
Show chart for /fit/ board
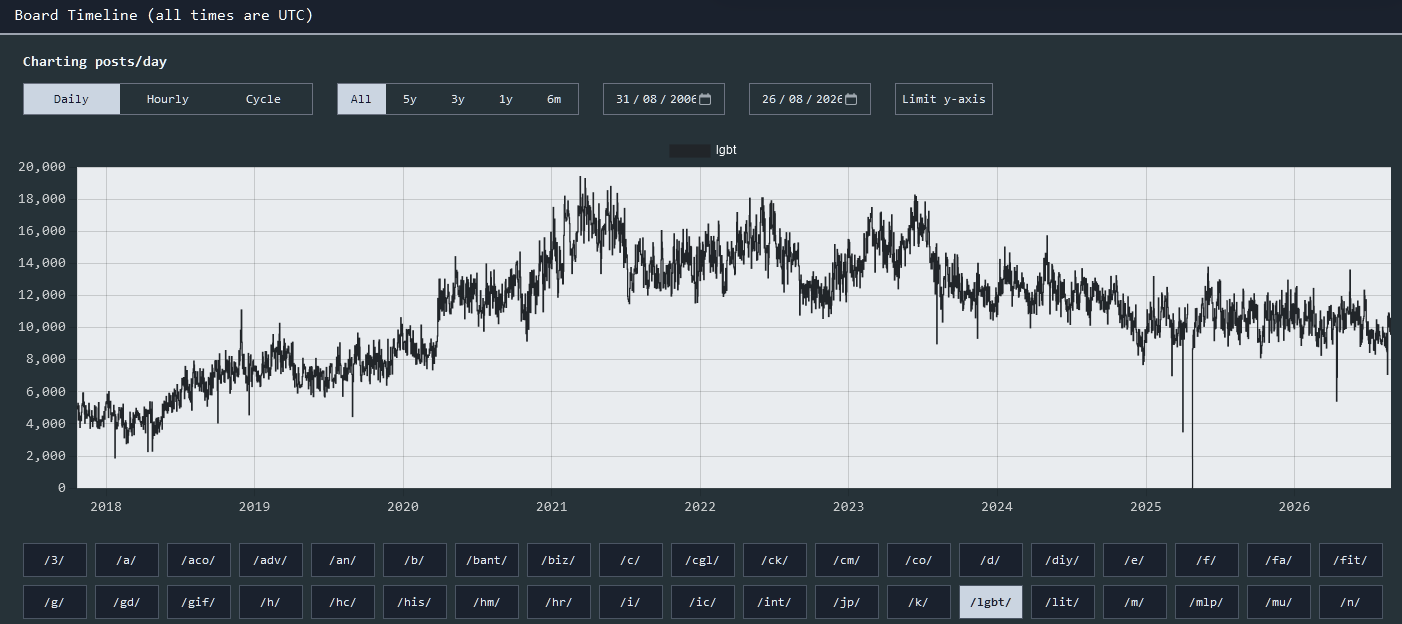click(1351, 560)
